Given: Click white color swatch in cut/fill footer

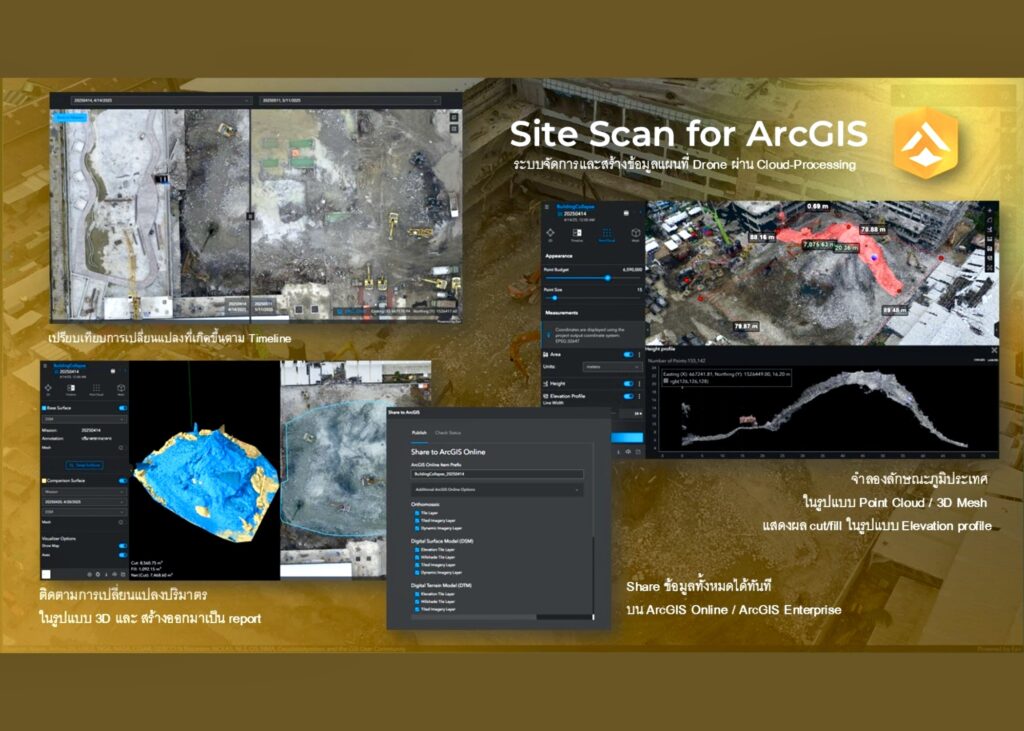Looking at the screenshot, I should pos(46,574).
